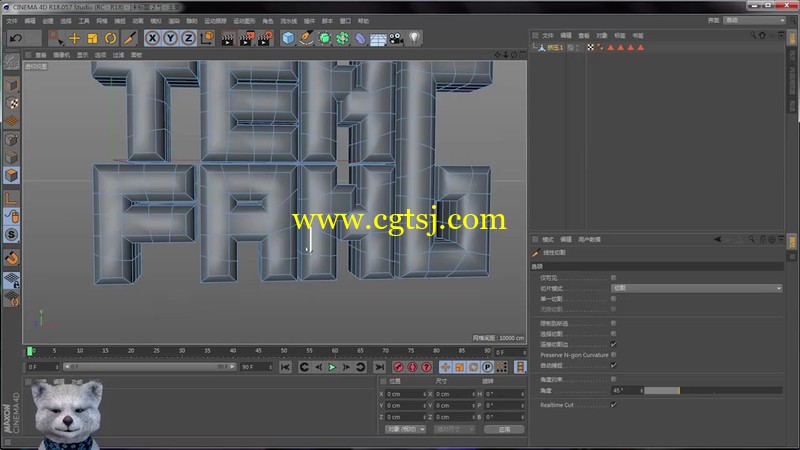Screen dimensions: 800x450
Task: Open the 工具 menu in main menu bar
Action: coord(84,21)
